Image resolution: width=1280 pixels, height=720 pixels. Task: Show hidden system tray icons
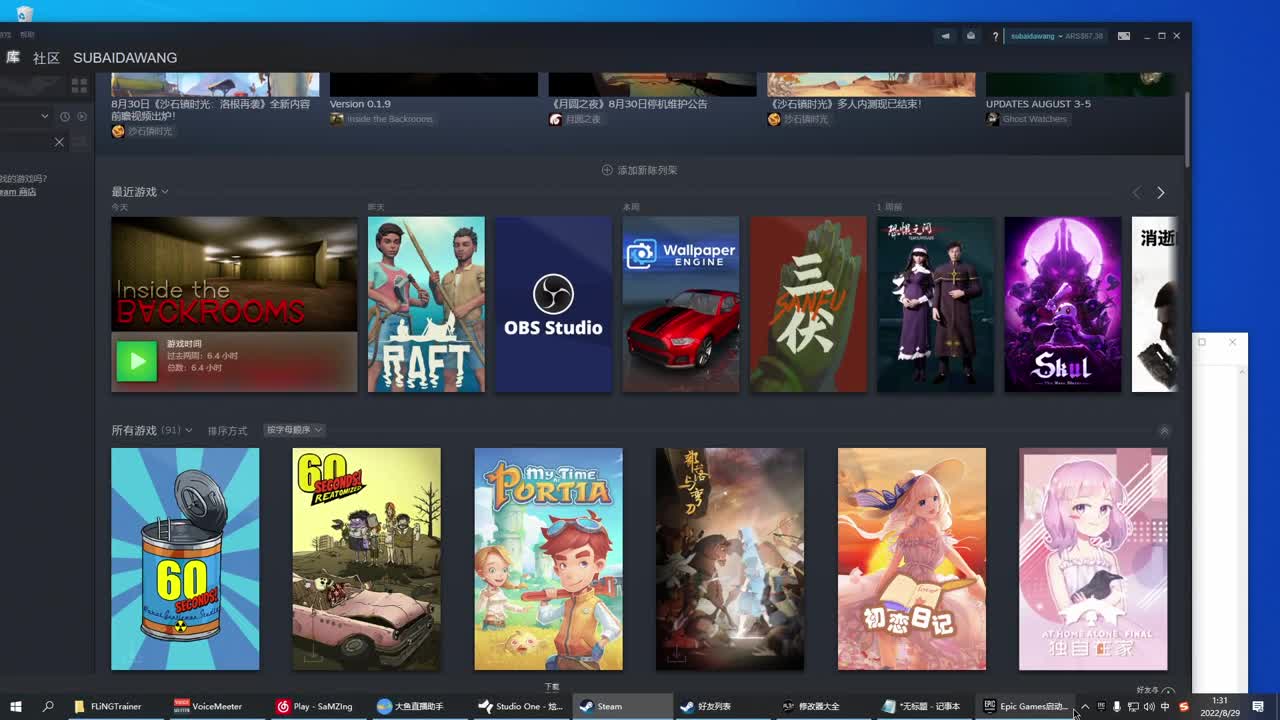(x=1085, y=706)
